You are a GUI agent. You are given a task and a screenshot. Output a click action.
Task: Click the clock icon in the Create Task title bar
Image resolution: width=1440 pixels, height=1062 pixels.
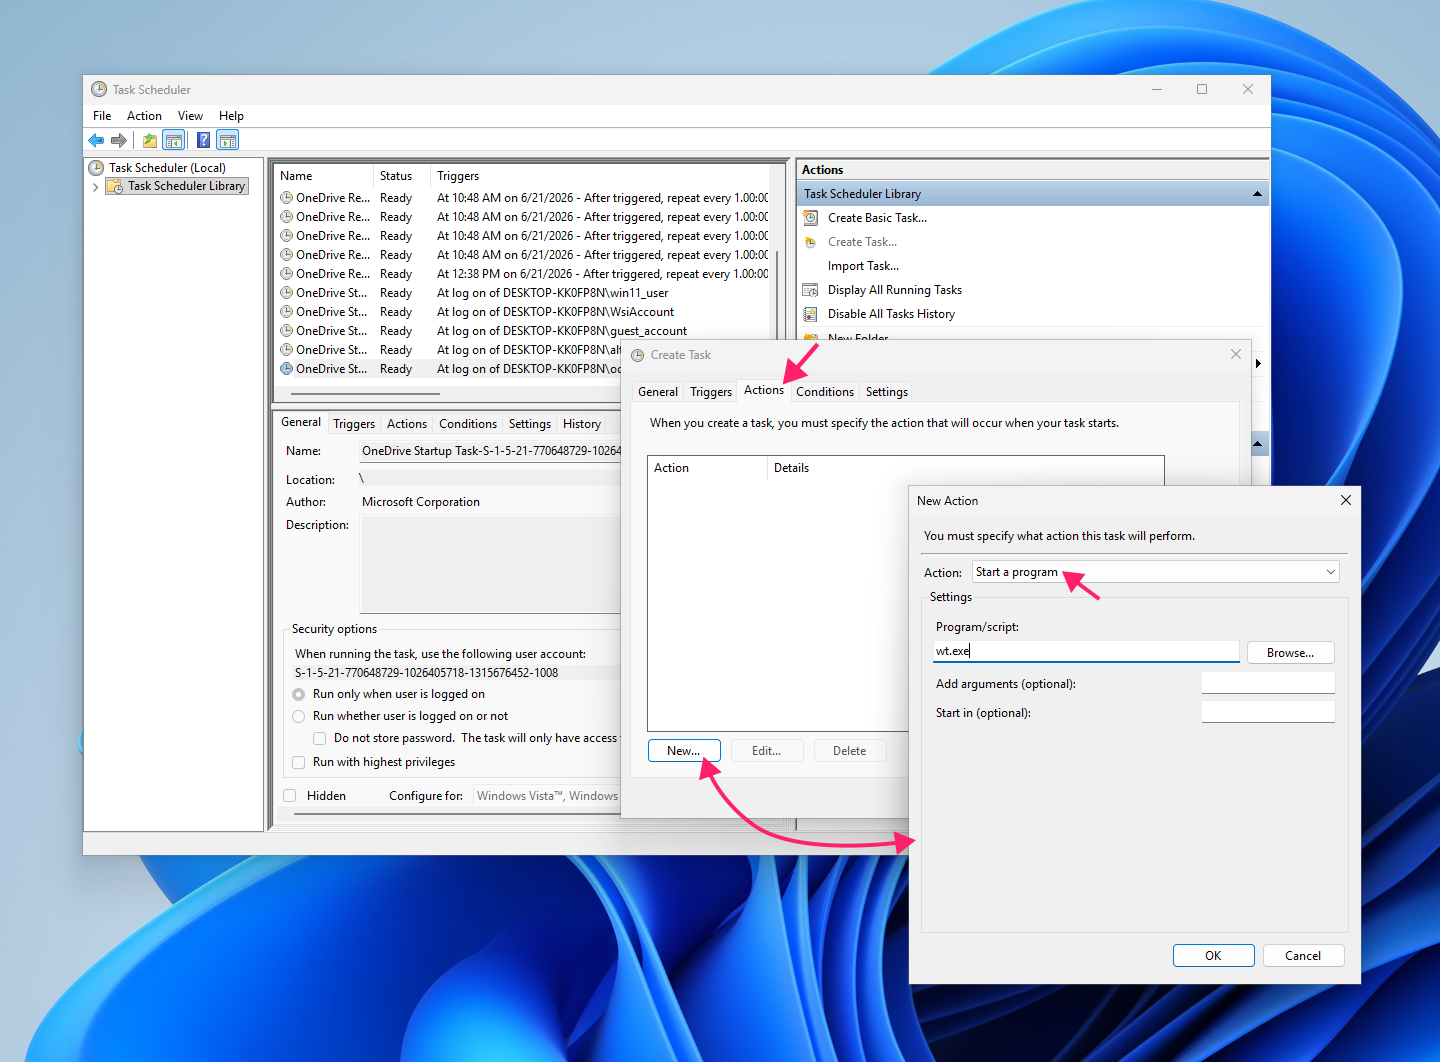638,355
